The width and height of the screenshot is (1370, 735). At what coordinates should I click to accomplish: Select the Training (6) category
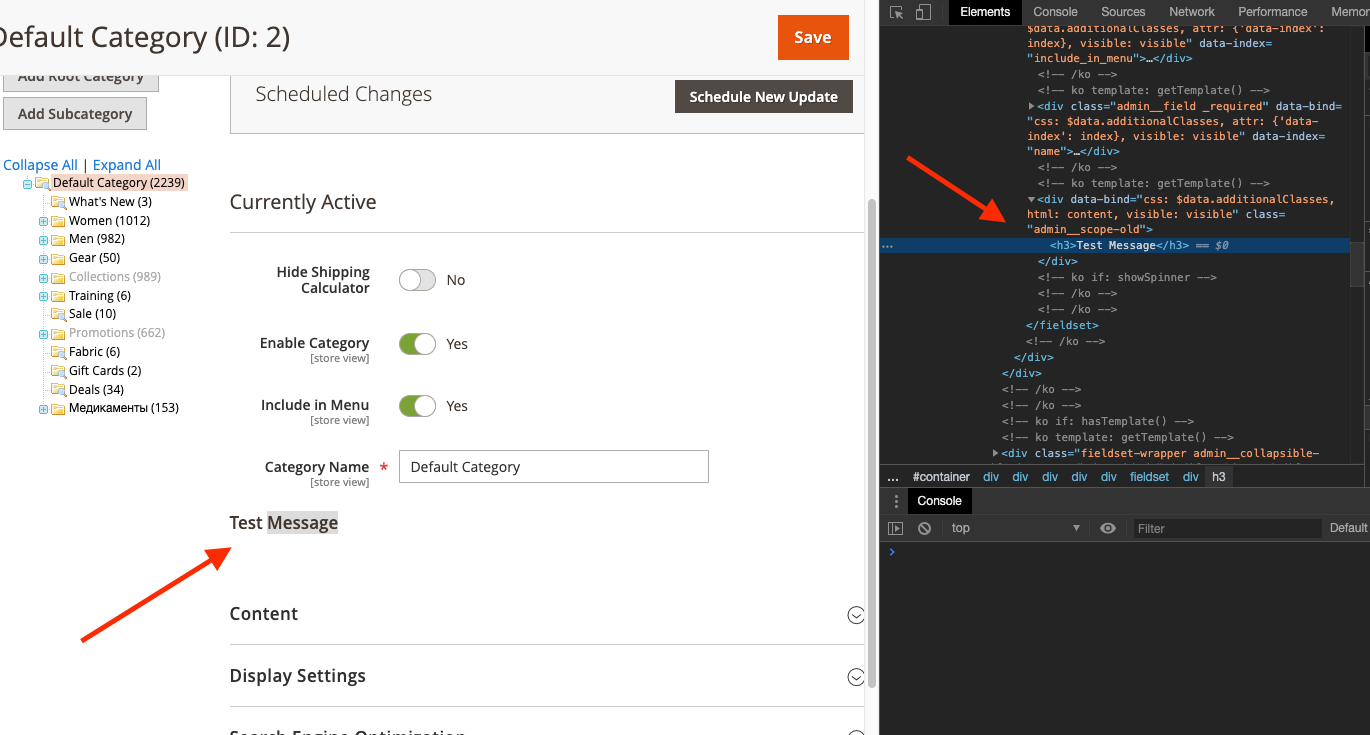[100, 296]
